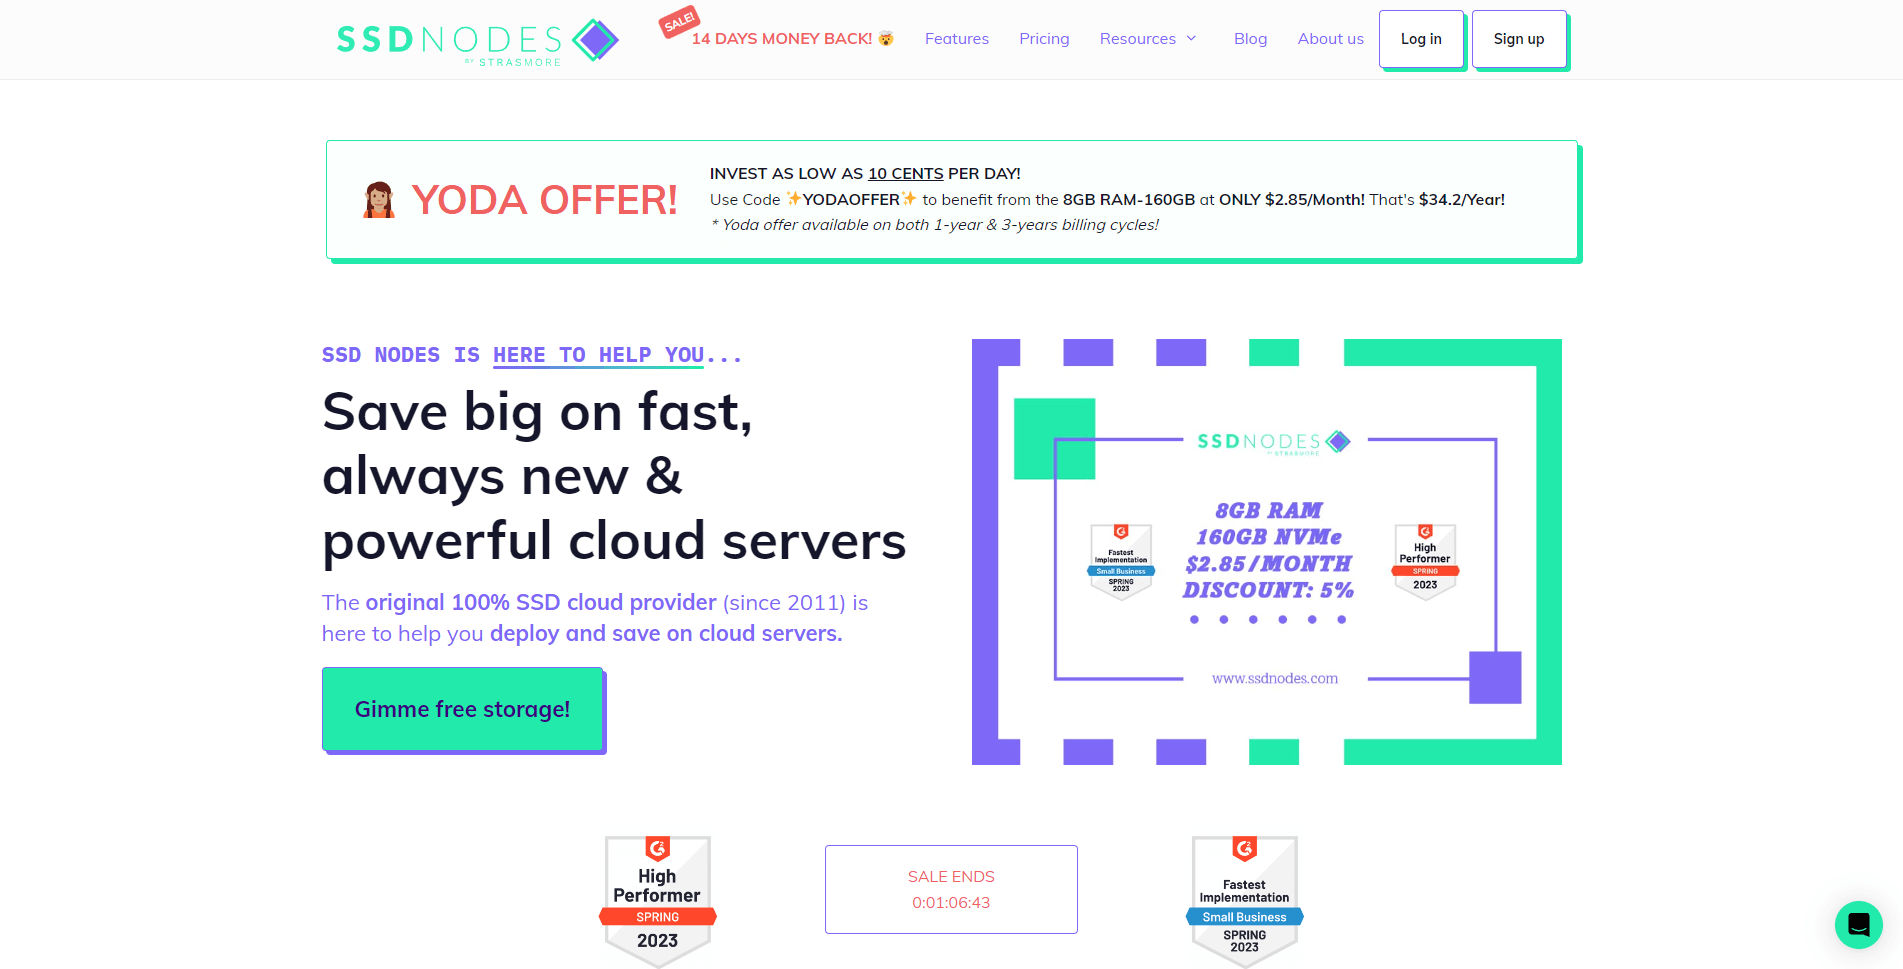Image resolution: width=1903 pixels, height=969 pixels.
Task: Click the SALE! tag badge
Action: tap(679, 21)
